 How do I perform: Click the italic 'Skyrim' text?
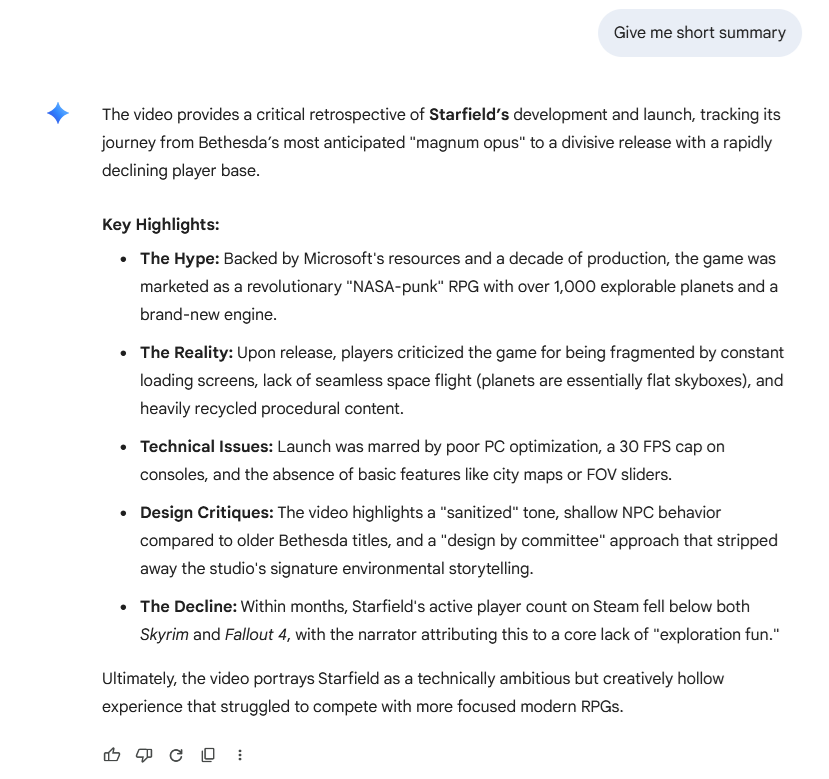click(x=164, y=635)
